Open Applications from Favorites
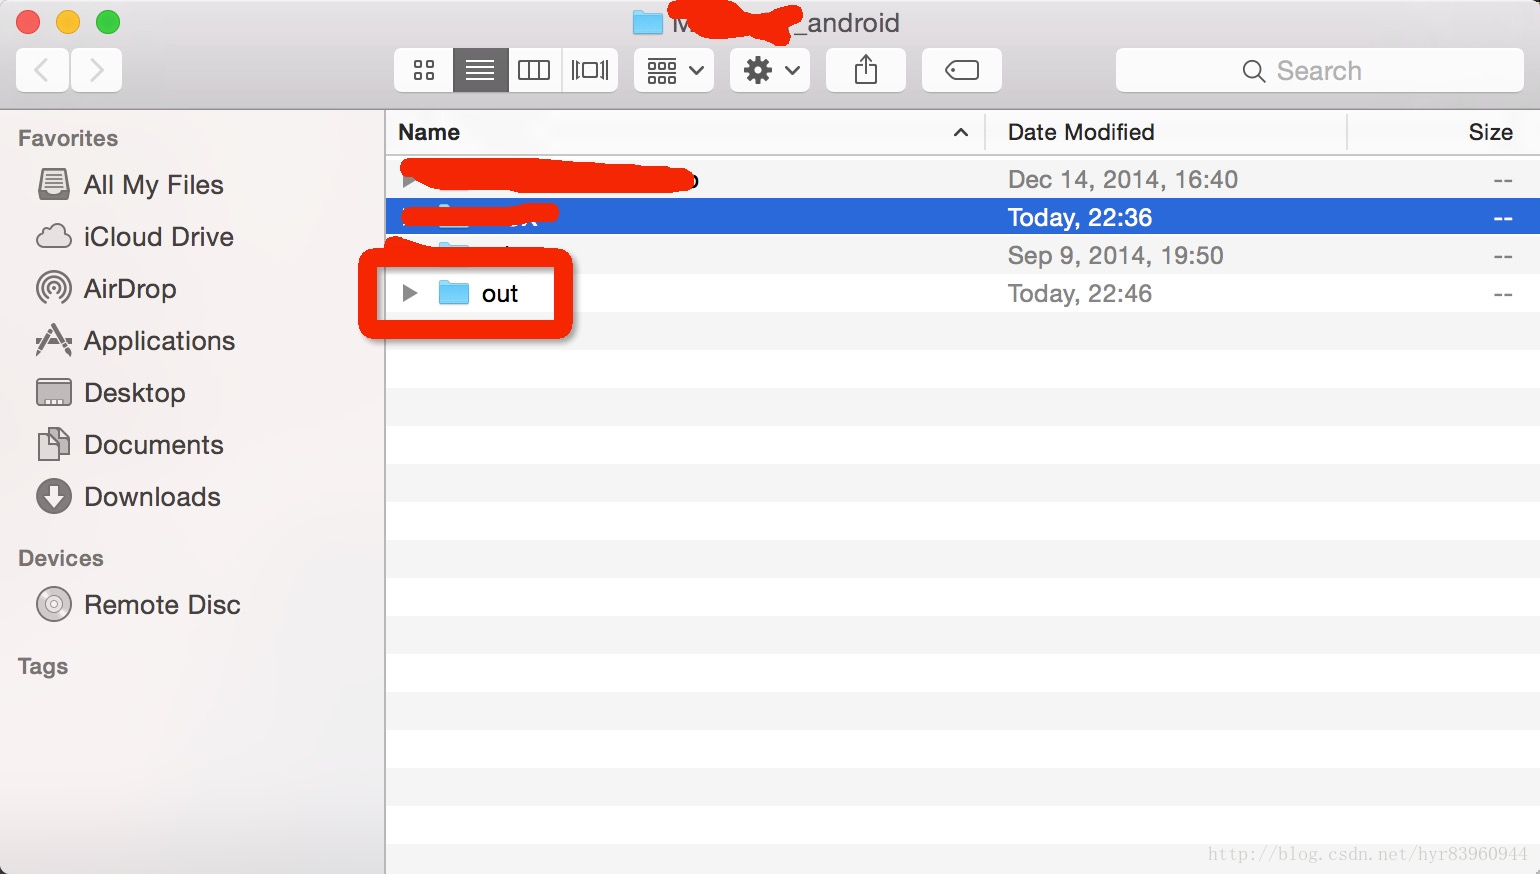 click(x=159, y=341)
